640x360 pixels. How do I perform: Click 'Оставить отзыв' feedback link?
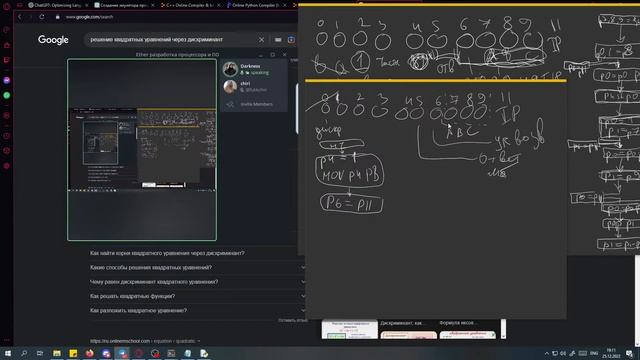tap(293, 320)
